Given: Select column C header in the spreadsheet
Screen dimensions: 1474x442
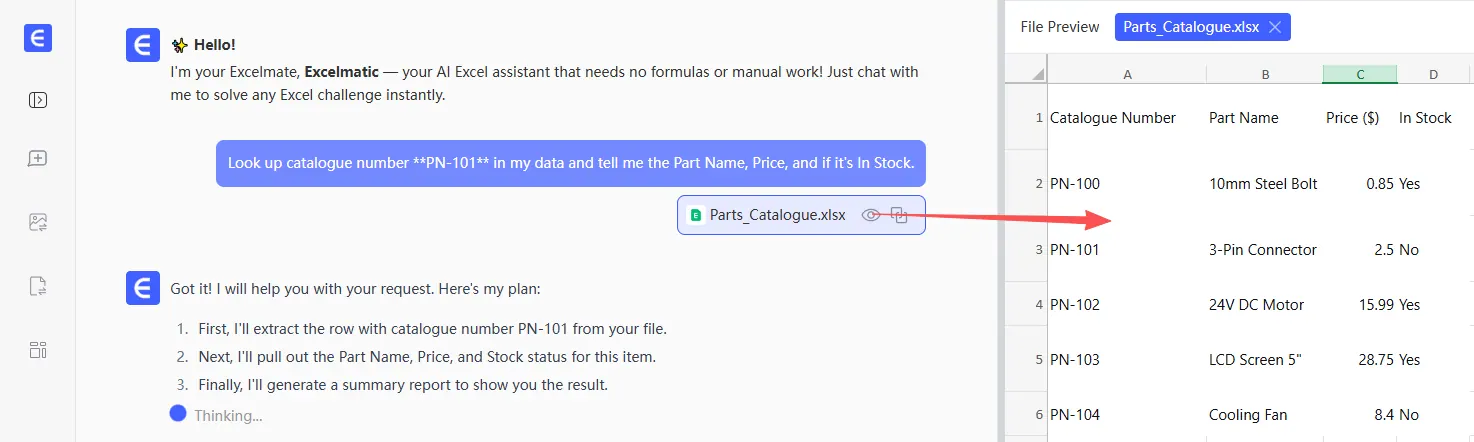Looking at the screenshot, I should click(x=1360, y=74).
